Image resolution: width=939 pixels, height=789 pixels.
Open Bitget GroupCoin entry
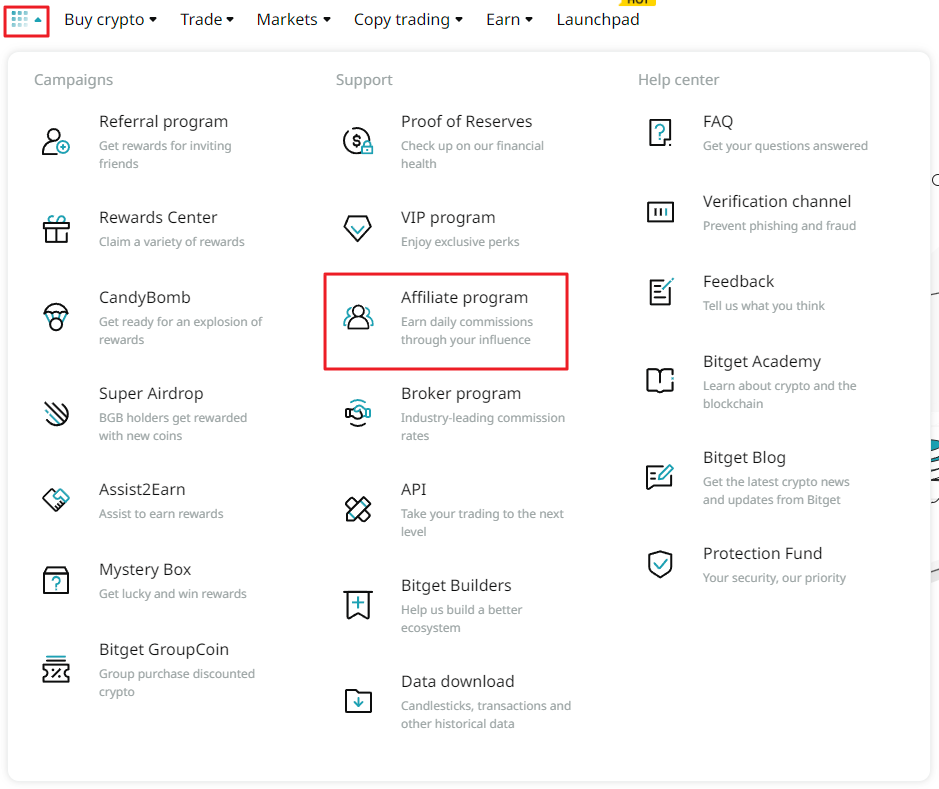(163, 650)
